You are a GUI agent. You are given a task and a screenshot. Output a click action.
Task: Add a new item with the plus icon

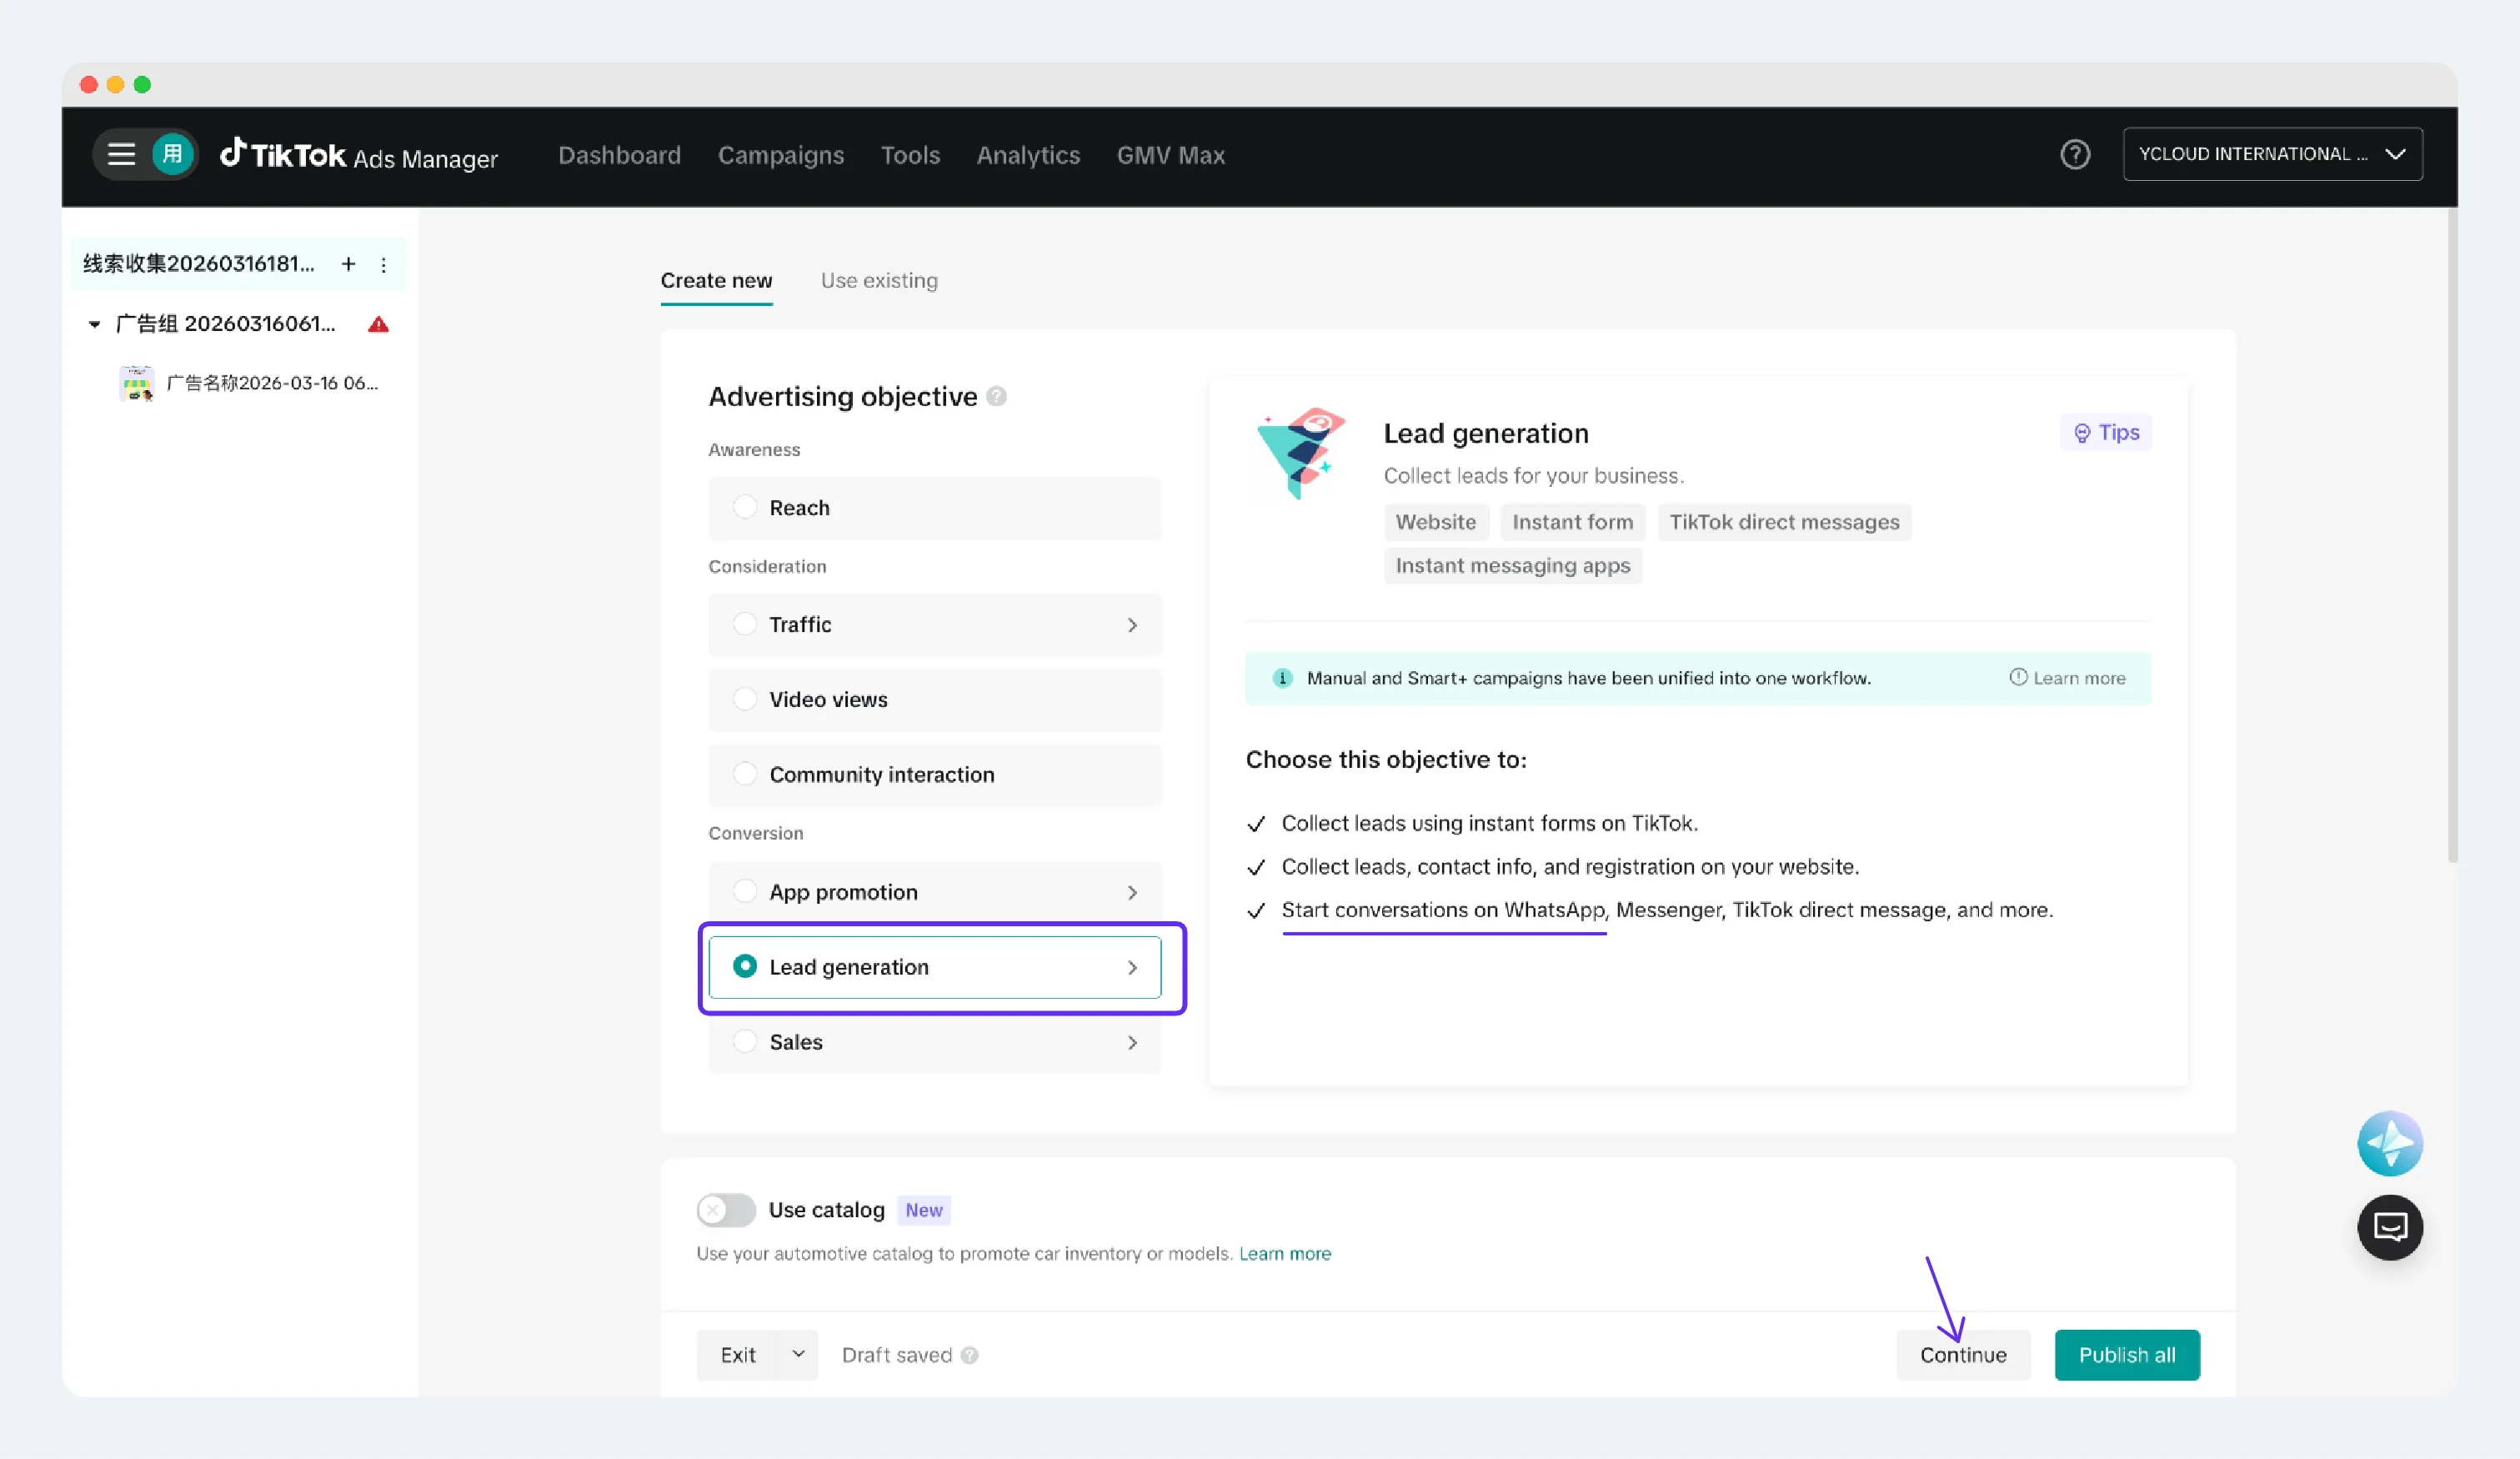click(x=348, y=264)
